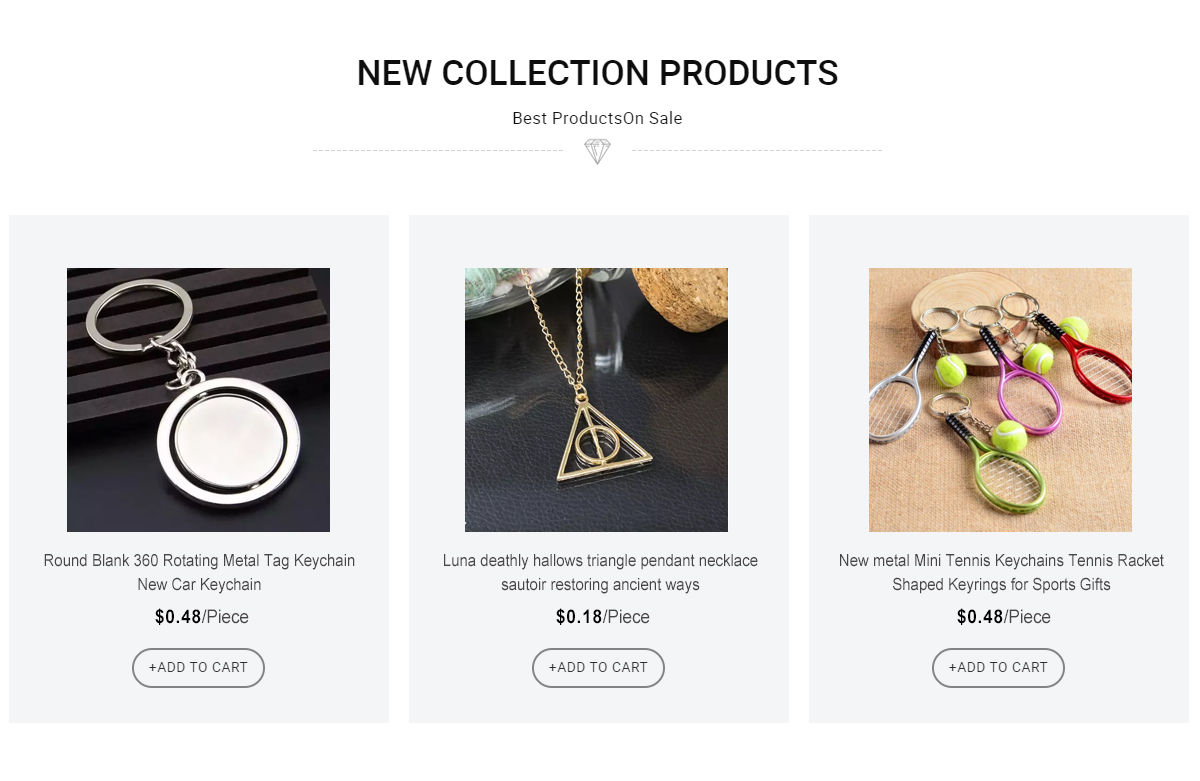Add the rotating metal tag keychain to cart
This screenshot has height=781, width=1200.
click(198, 668)
